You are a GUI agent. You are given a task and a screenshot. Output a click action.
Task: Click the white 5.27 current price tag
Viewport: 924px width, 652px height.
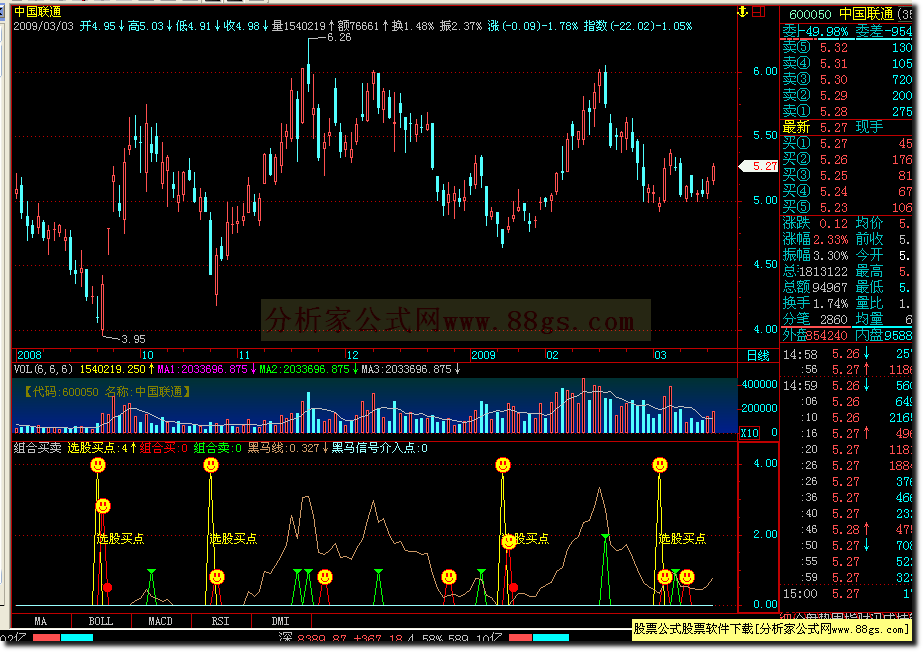[x=759, y=166]
